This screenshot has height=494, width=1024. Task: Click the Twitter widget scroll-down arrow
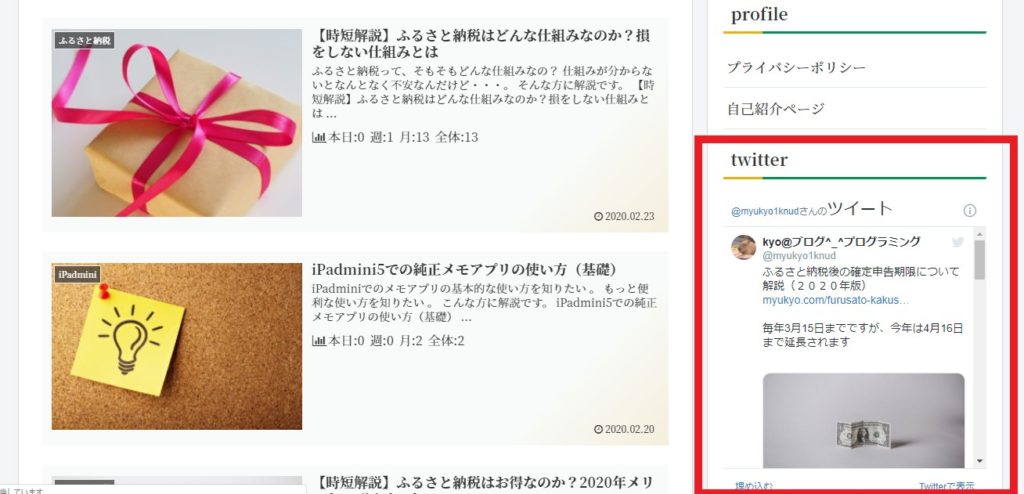click(x=979, y=461)
